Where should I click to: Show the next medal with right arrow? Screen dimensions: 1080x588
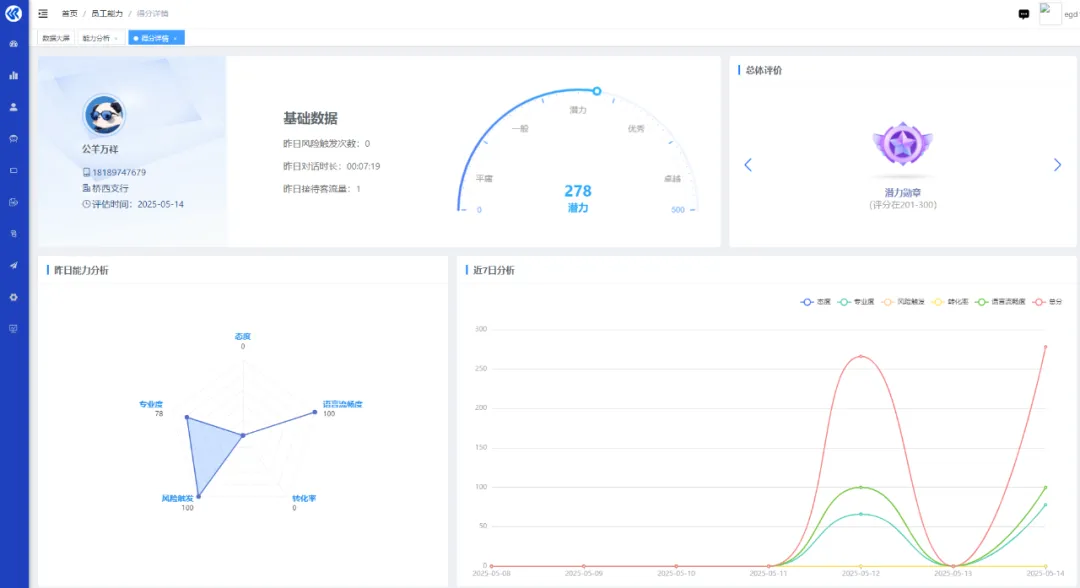pyautogui.click(x=1057, y=165)
